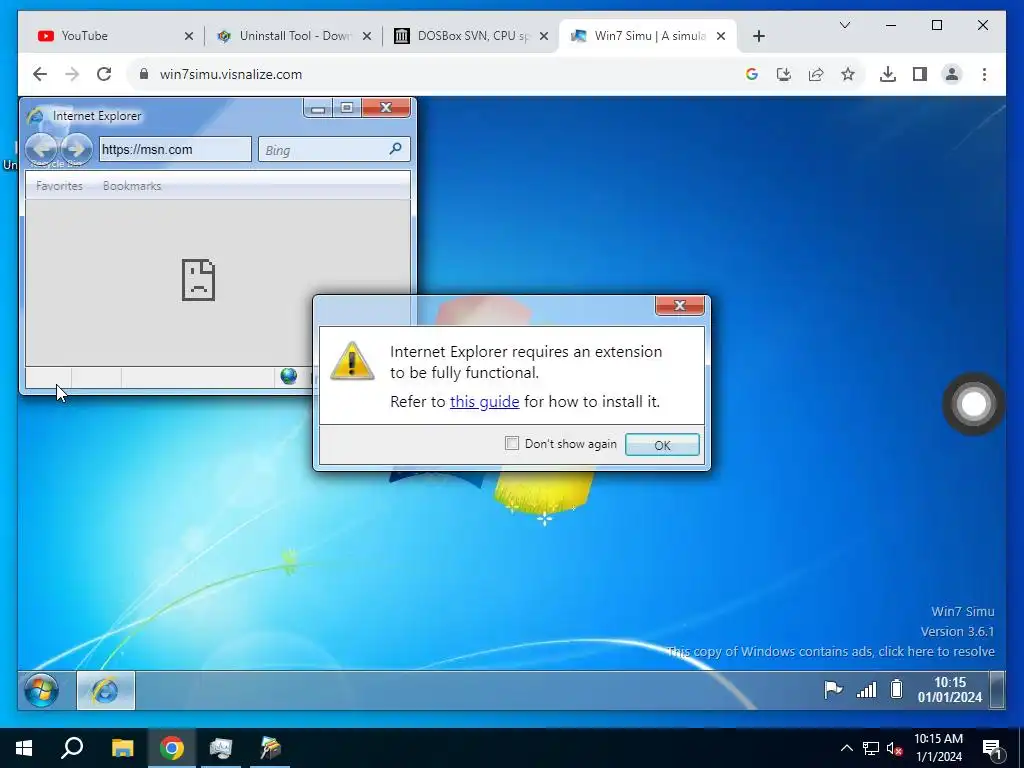Click the Windows network tray icon
This screenshot has height=768, width=1024.
(x=871, y=748)
